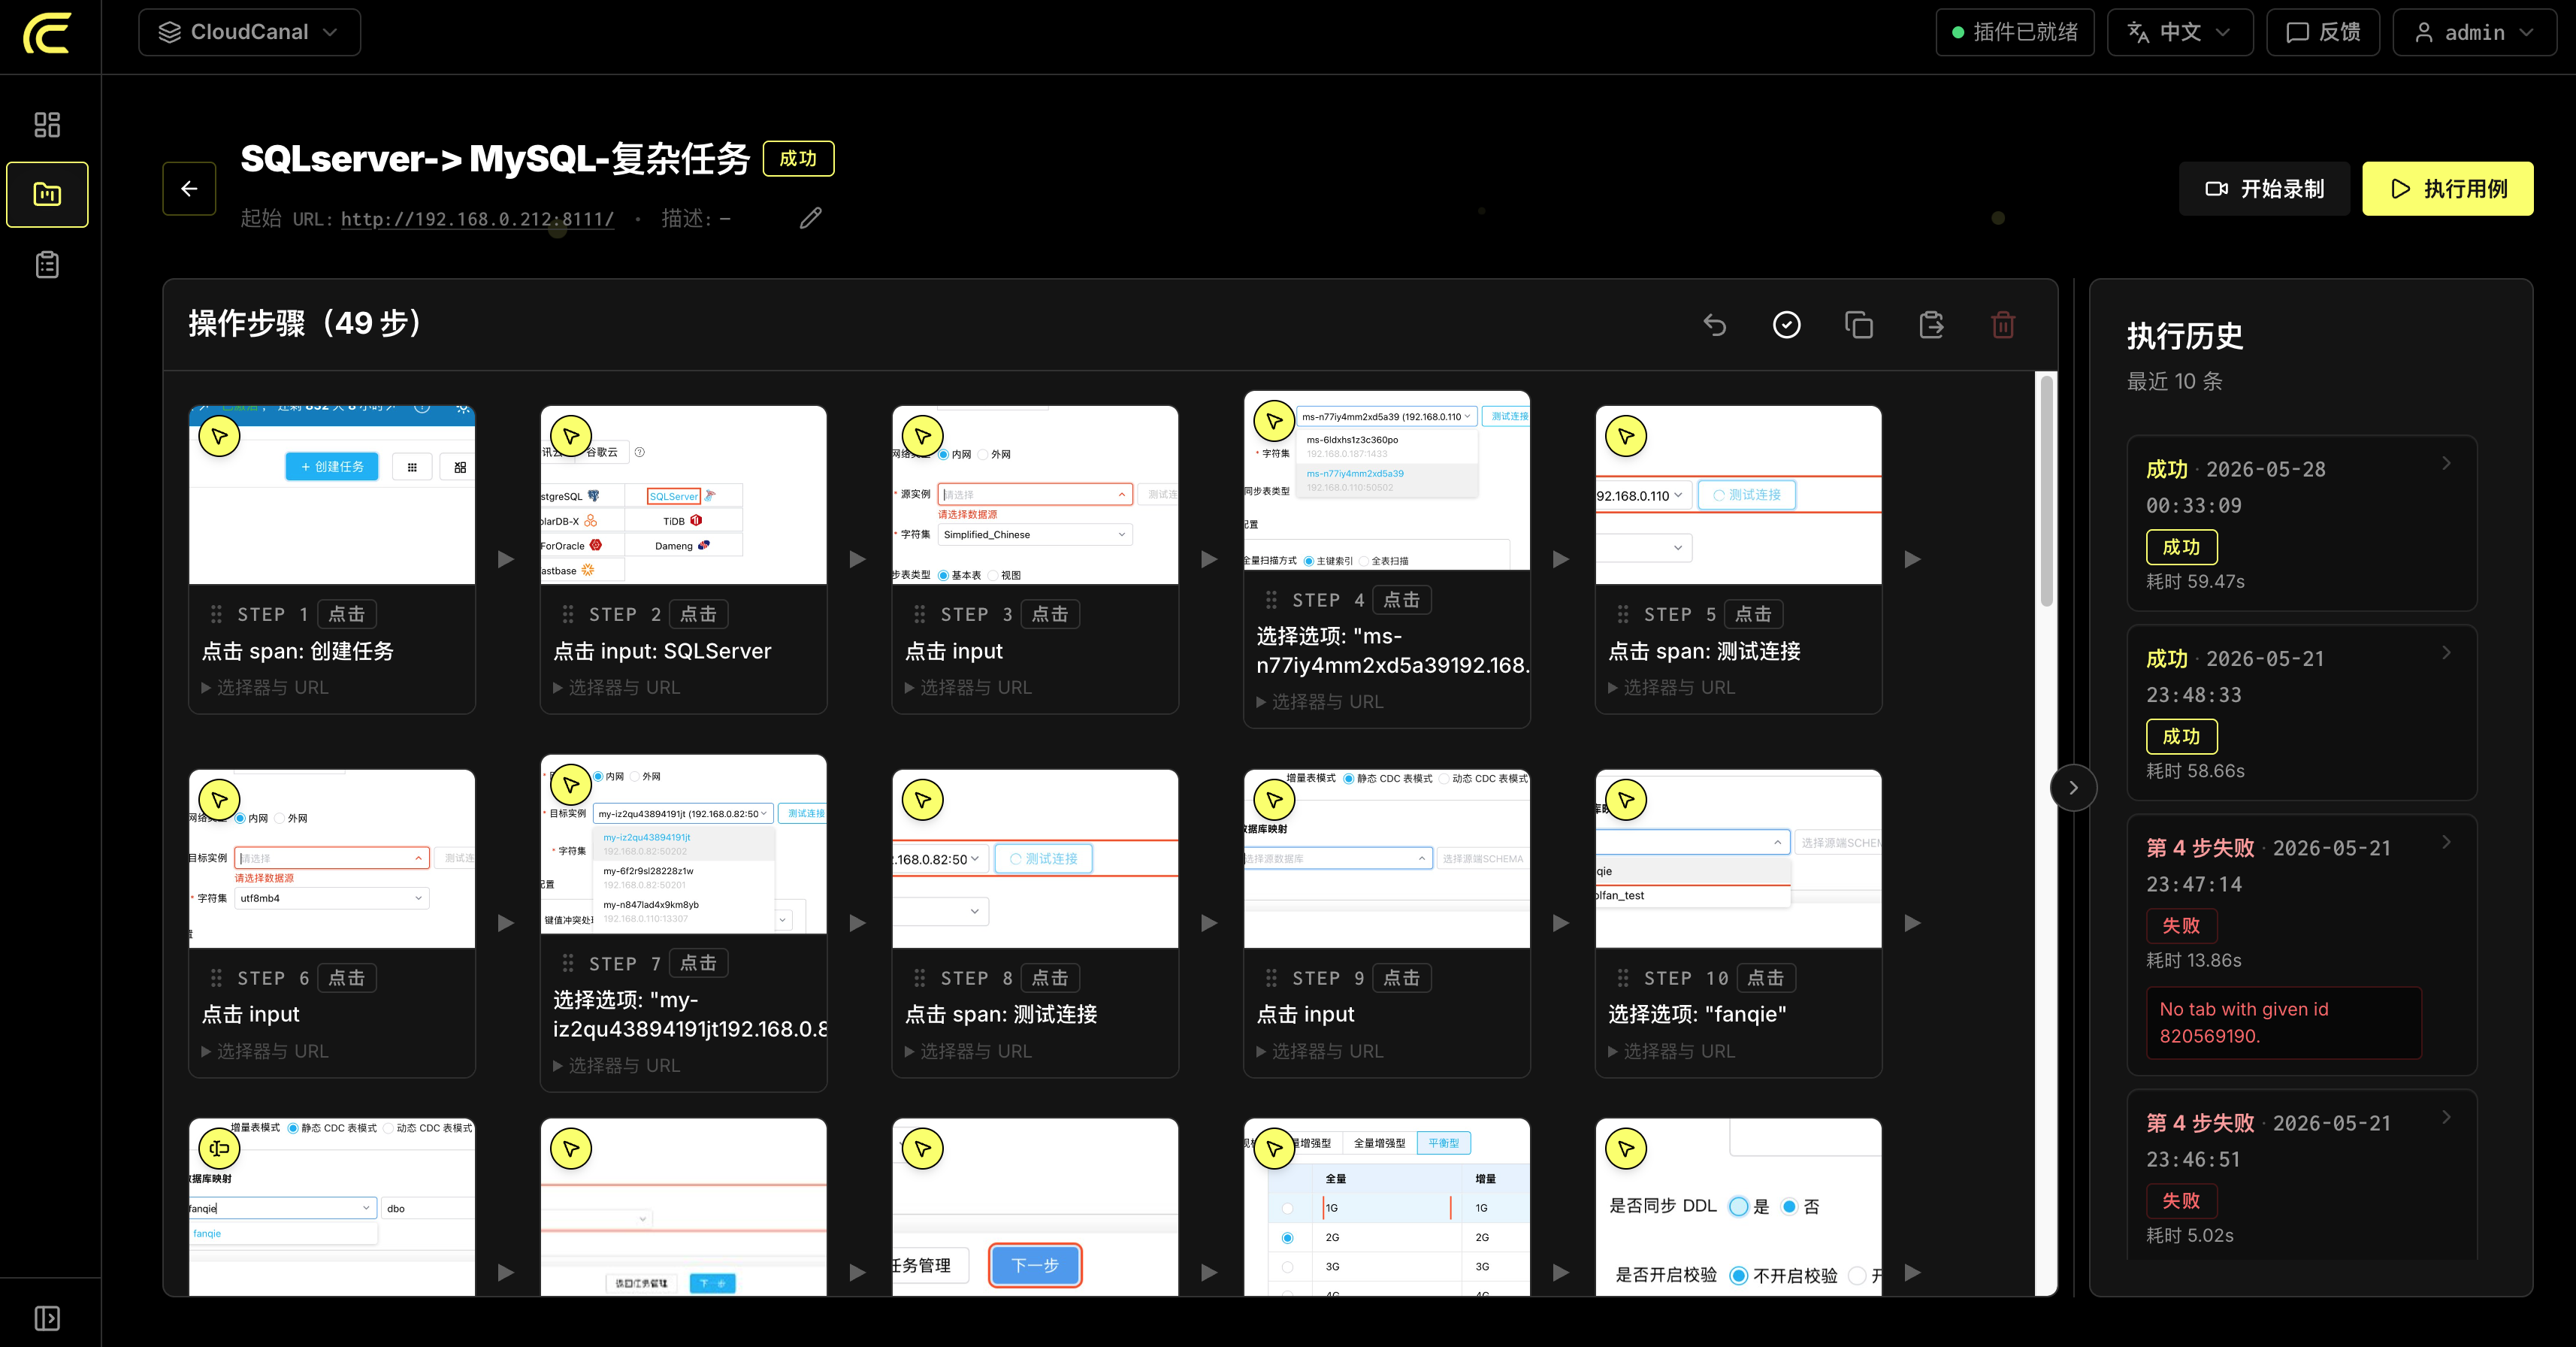This screenshot has width=2576, height=1347.
Task: Collapse the sidebar with bottom panel icon
Action: tap(47, 1318)
